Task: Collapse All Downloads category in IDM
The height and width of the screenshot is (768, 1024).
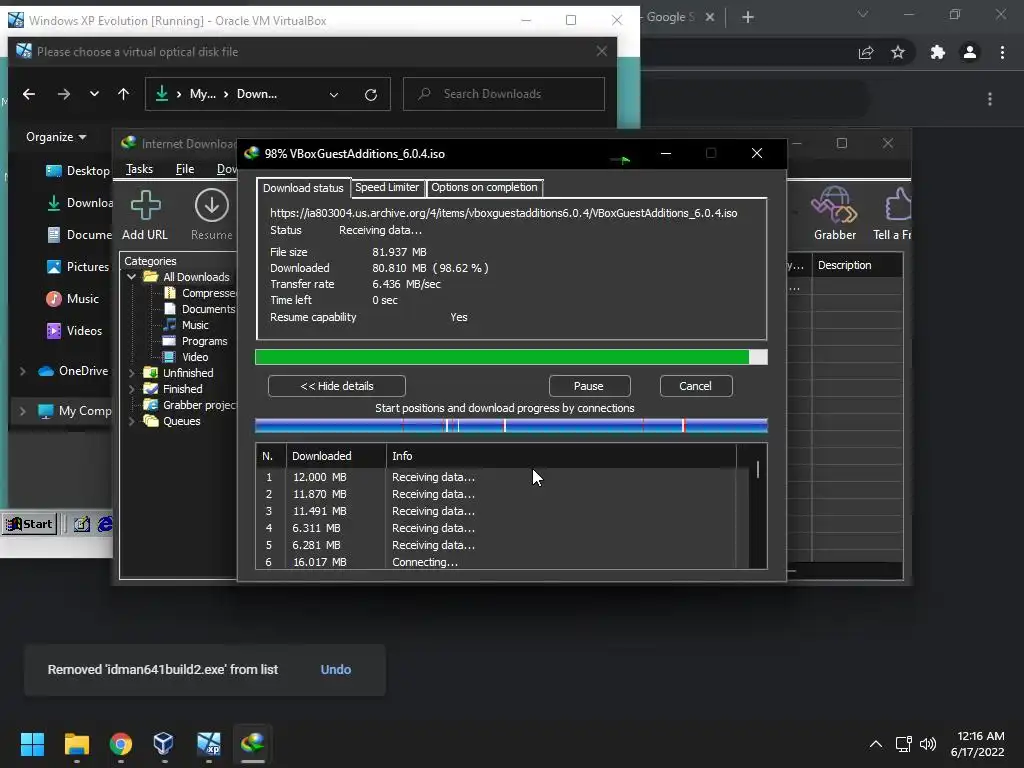Action: 131,277
